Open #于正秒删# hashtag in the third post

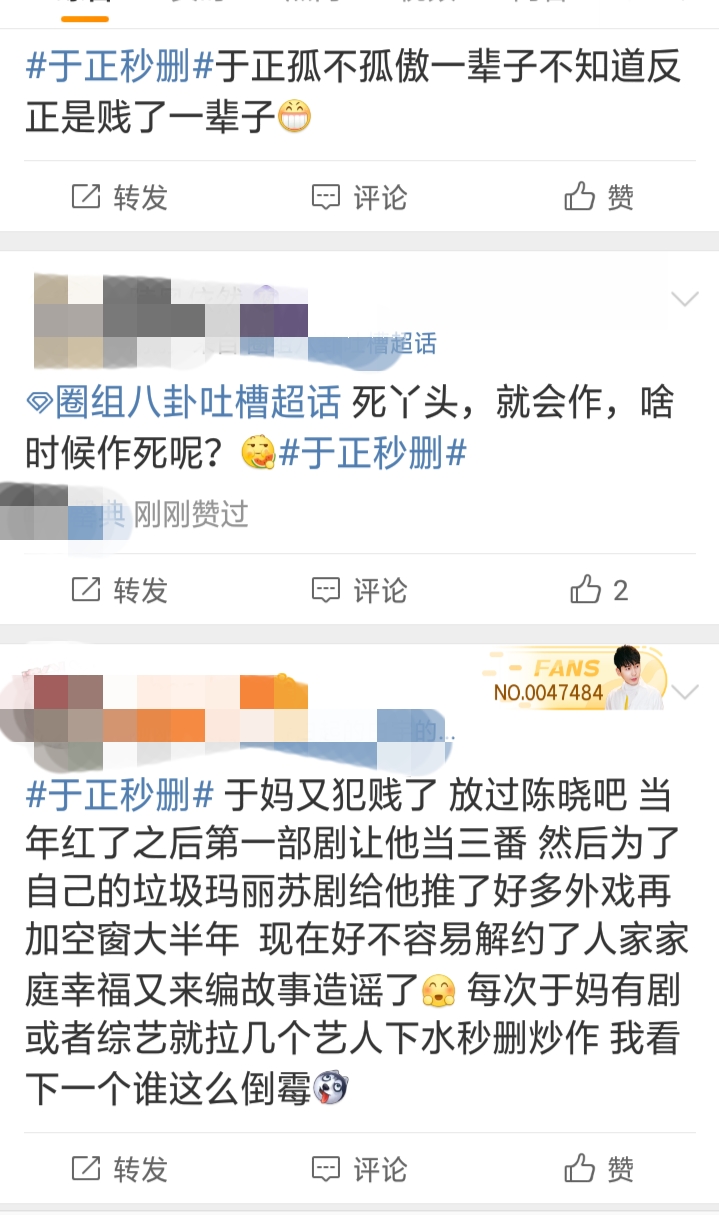tap(120, 796)
